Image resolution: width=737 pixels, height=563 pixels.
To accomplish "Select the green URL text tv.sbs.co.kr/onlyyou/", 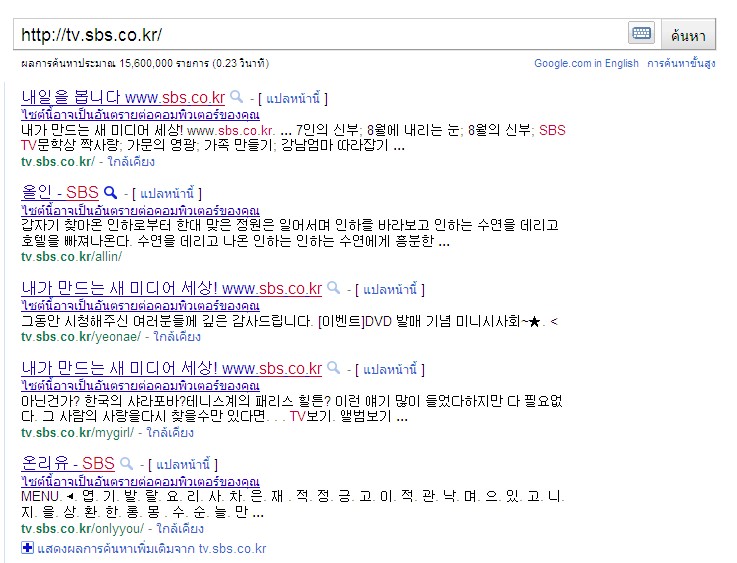I will coord(82,529).
